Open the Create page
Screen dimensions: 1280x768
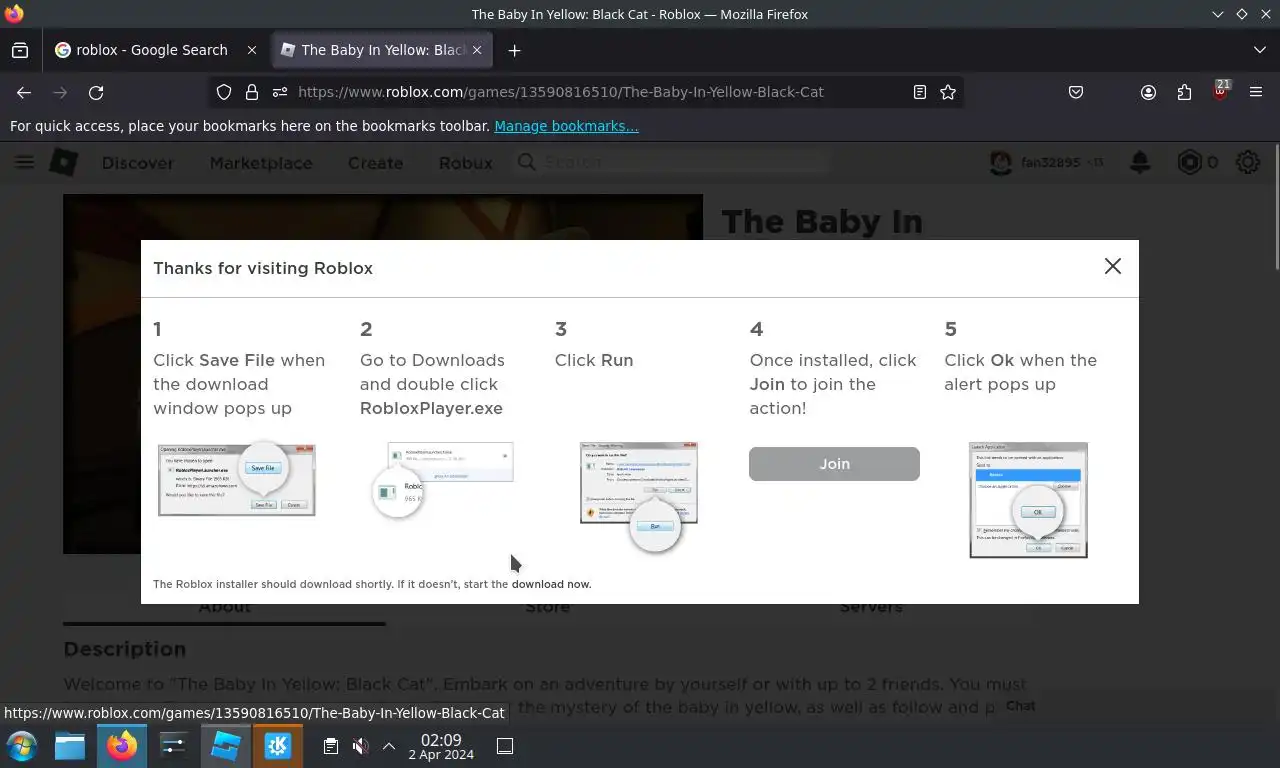[x=375, y=163]
